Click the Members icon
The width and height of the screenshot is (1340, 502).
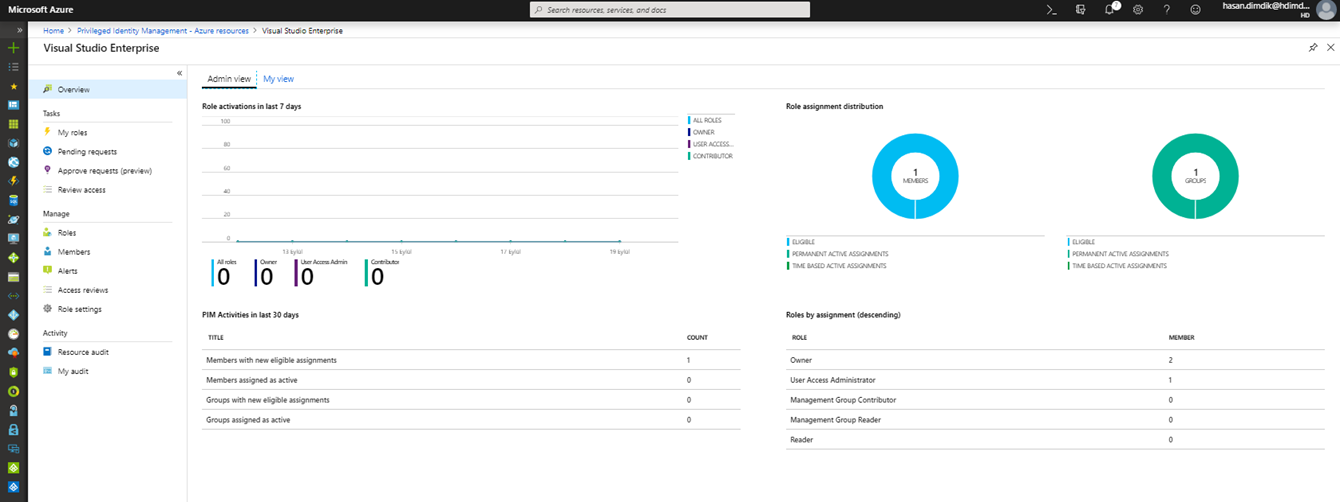[x=47, y=252]
